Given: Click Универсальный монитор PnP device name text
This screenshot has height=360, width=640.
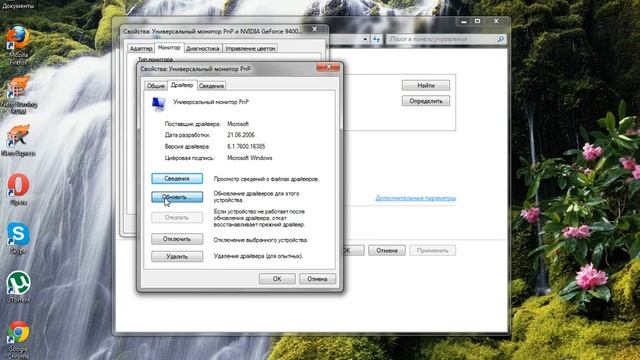Looking at the screenshot, I should (211, 102).
